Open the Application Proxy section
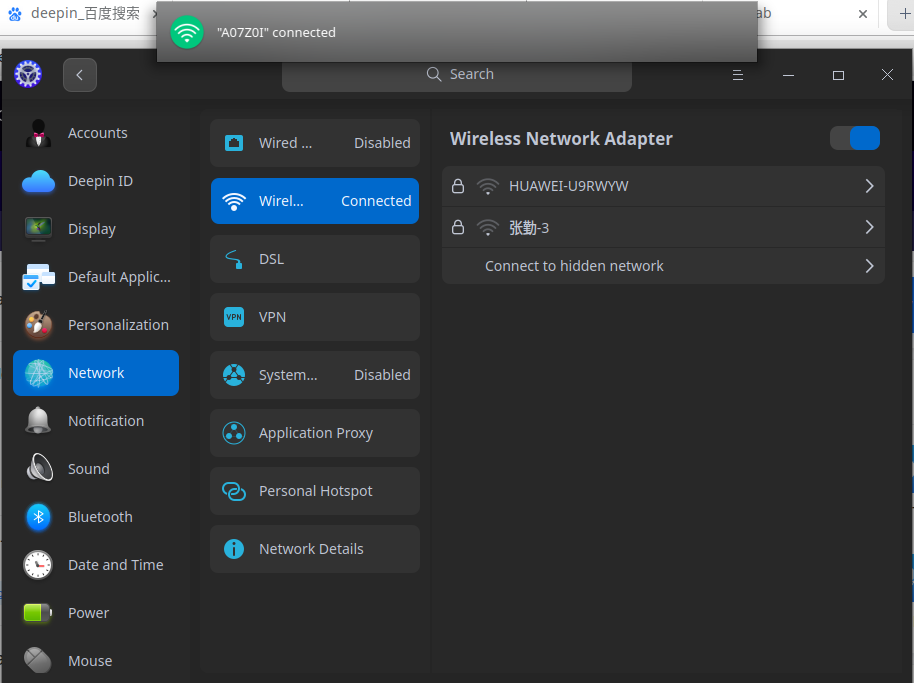Screen dimensions: 914x683 [315, 433]
